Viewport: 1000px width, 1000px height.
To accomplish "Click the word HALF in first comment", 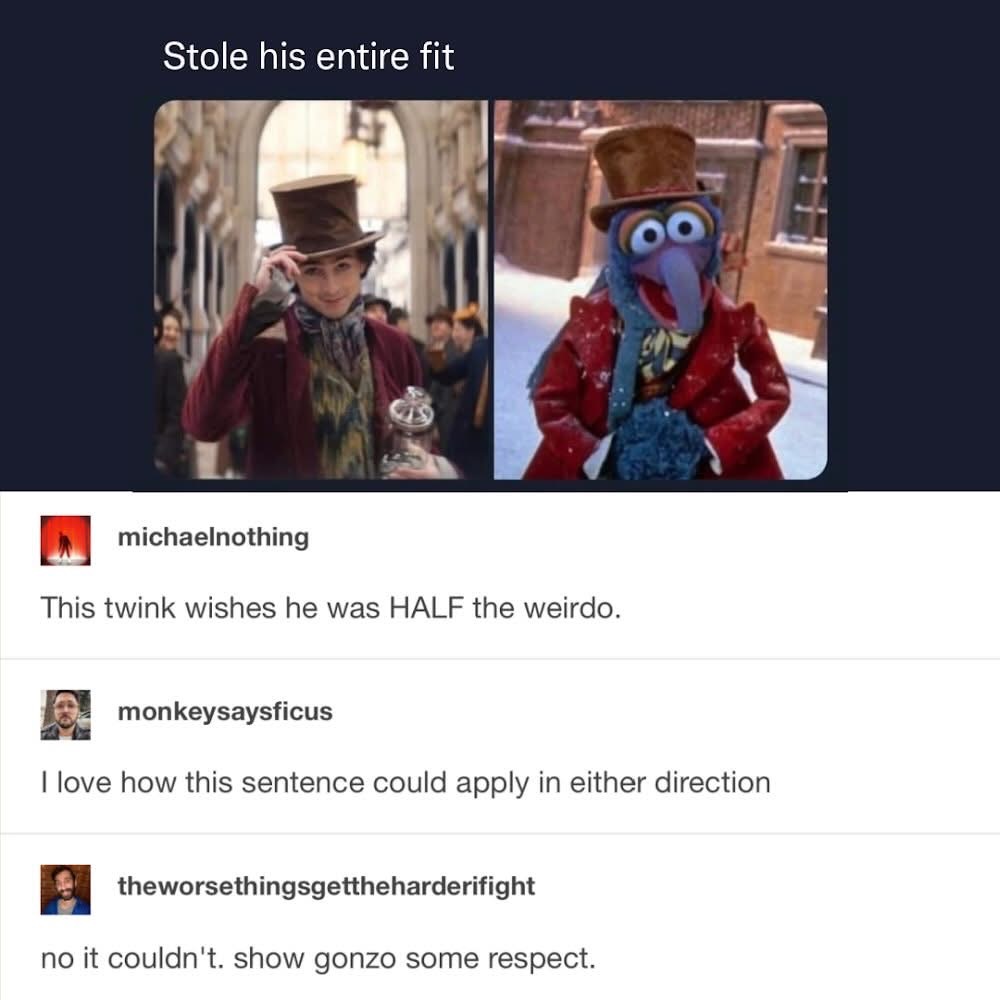I will click(426, 608).
